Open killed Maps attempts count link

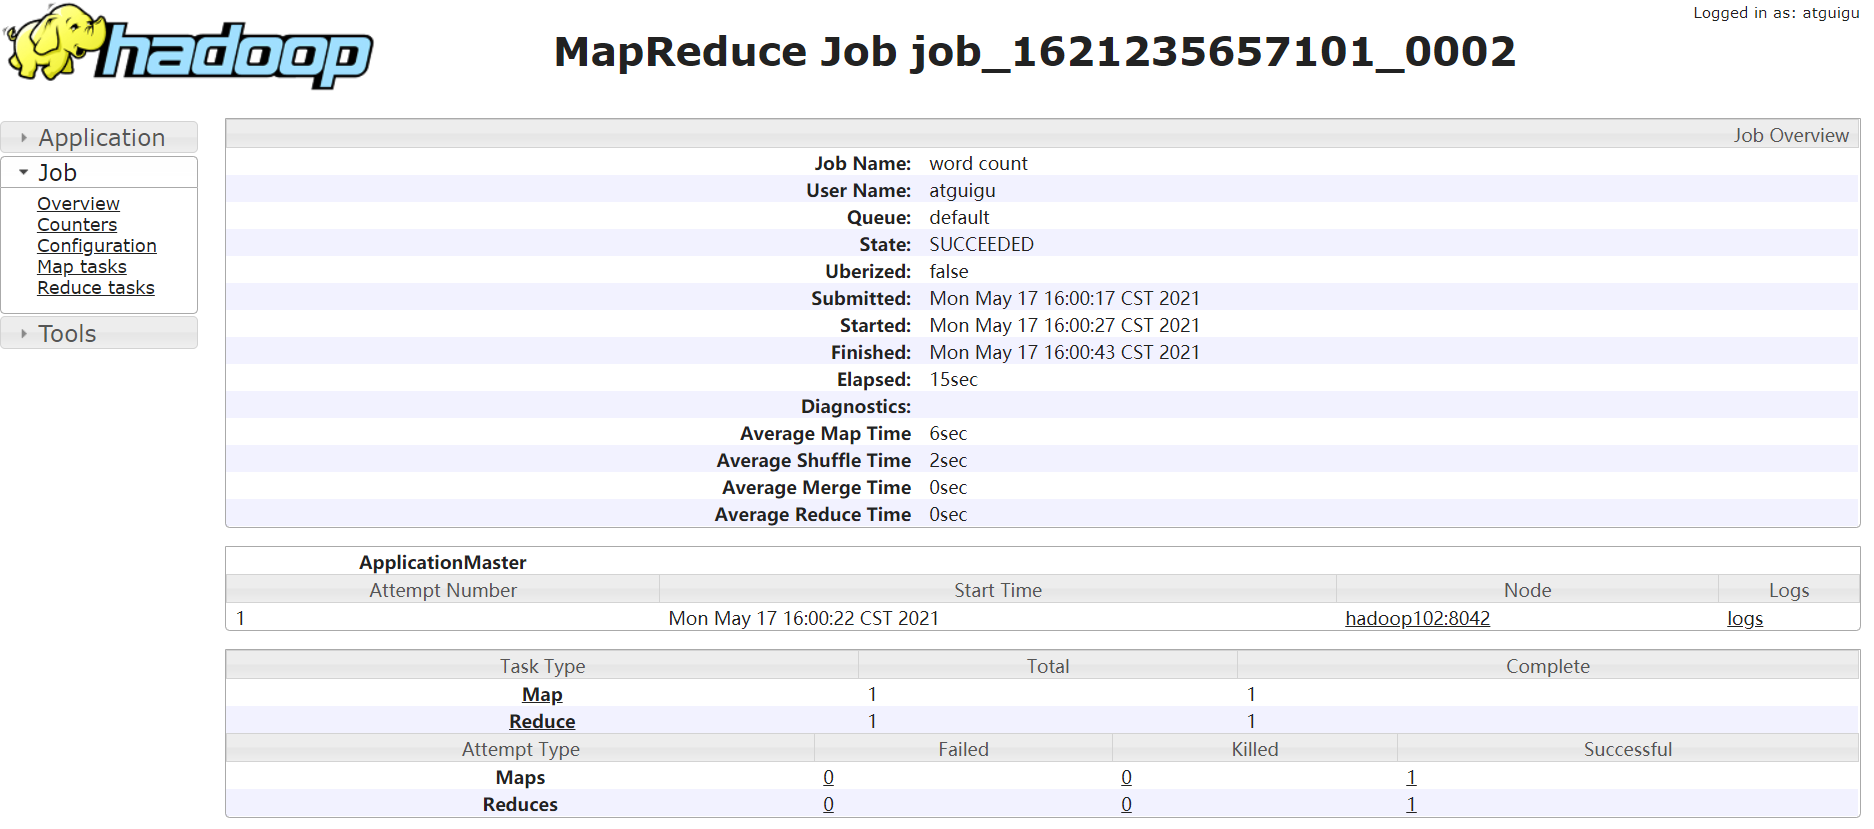(1126, 777)
